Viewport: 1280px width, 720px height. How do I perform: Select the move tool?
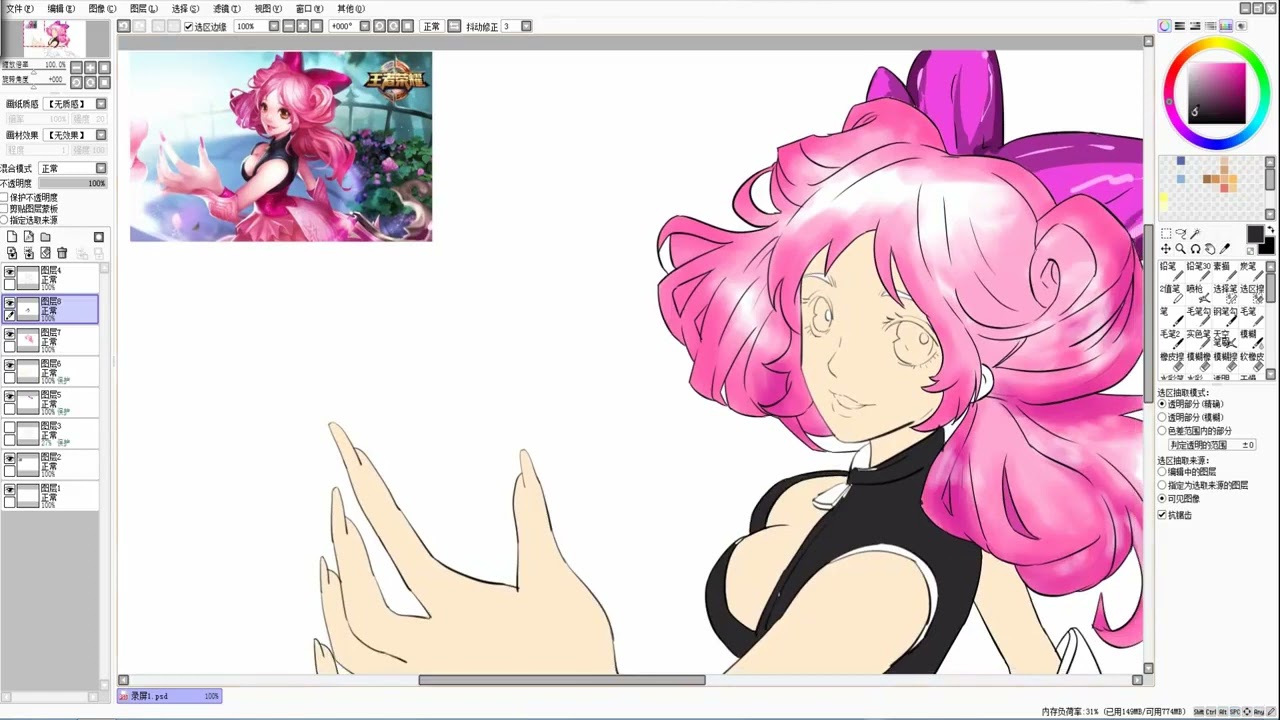coord(1166,248)
